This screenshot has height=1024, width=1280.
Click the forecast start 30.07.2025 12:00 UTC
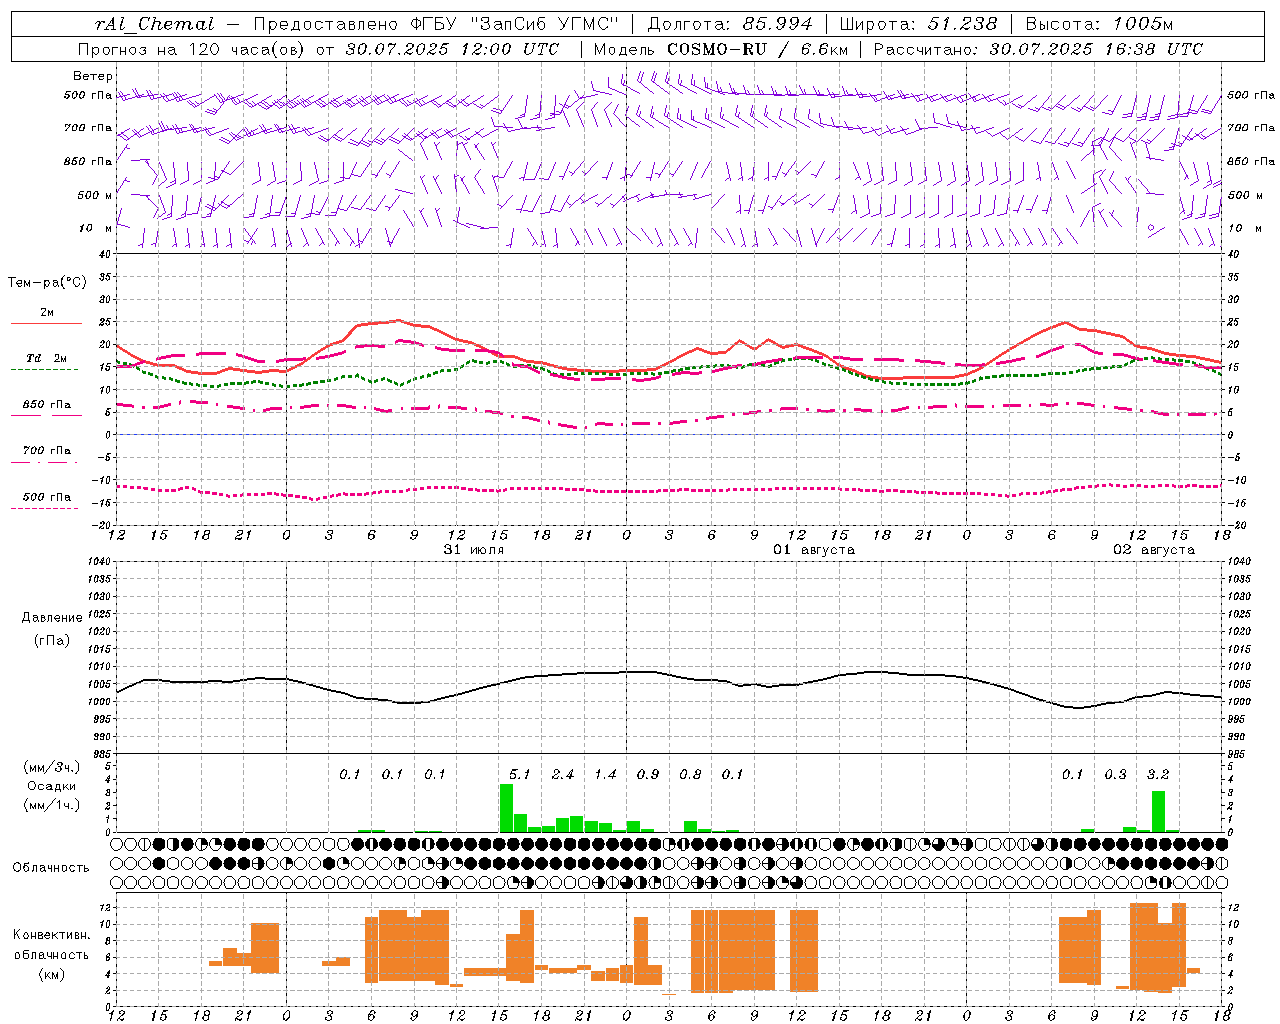[x=452, y=49]
